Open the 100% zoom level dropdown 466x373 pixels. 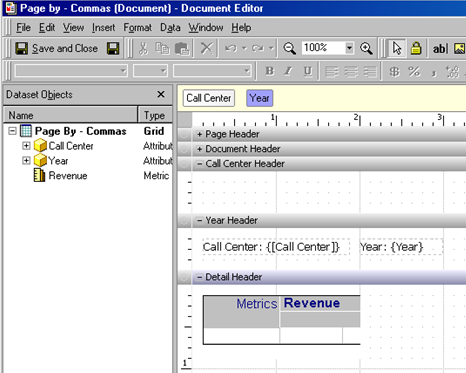[349, 48]
